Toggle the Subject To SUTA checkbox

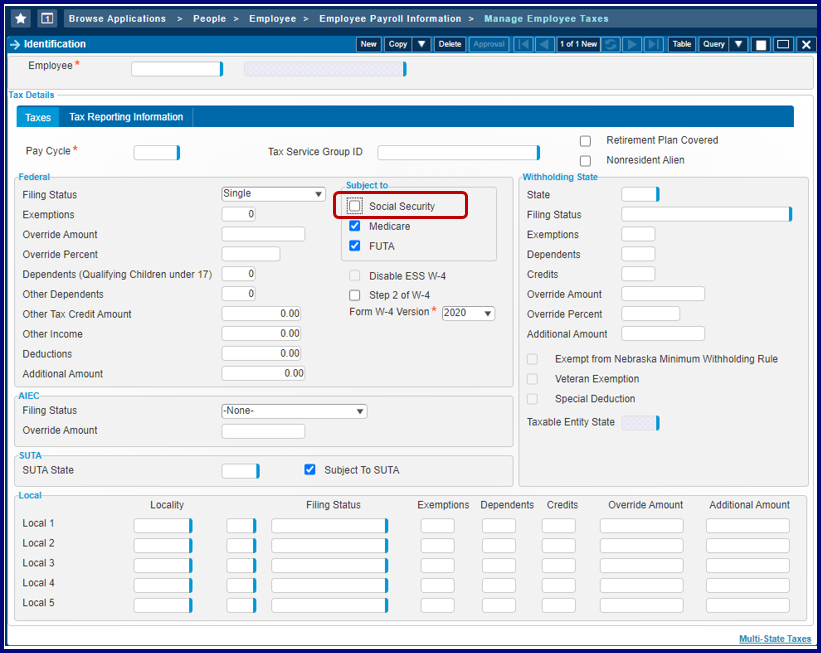(310, 470)
